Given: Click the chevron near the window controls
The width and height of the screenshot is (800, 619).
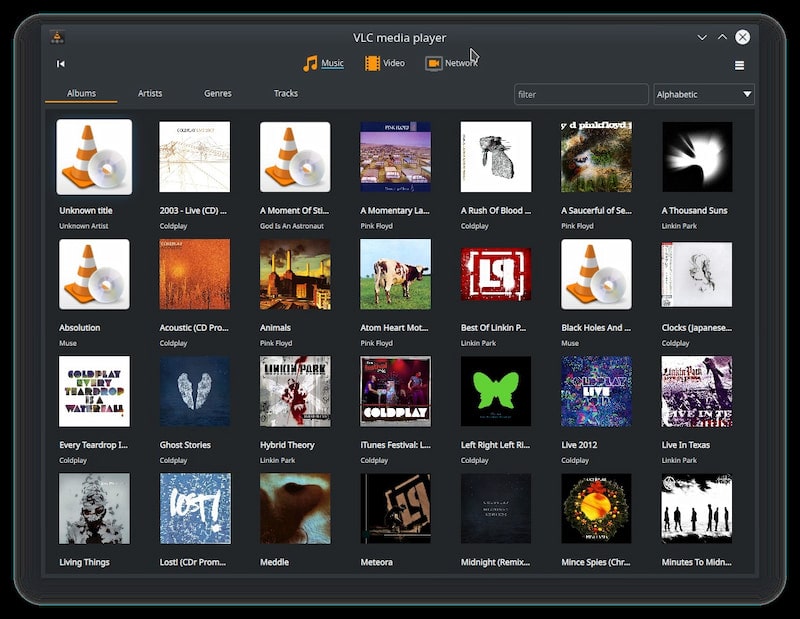Looking at the screenshot, I should pyautogui.click(x=703, y=36).
